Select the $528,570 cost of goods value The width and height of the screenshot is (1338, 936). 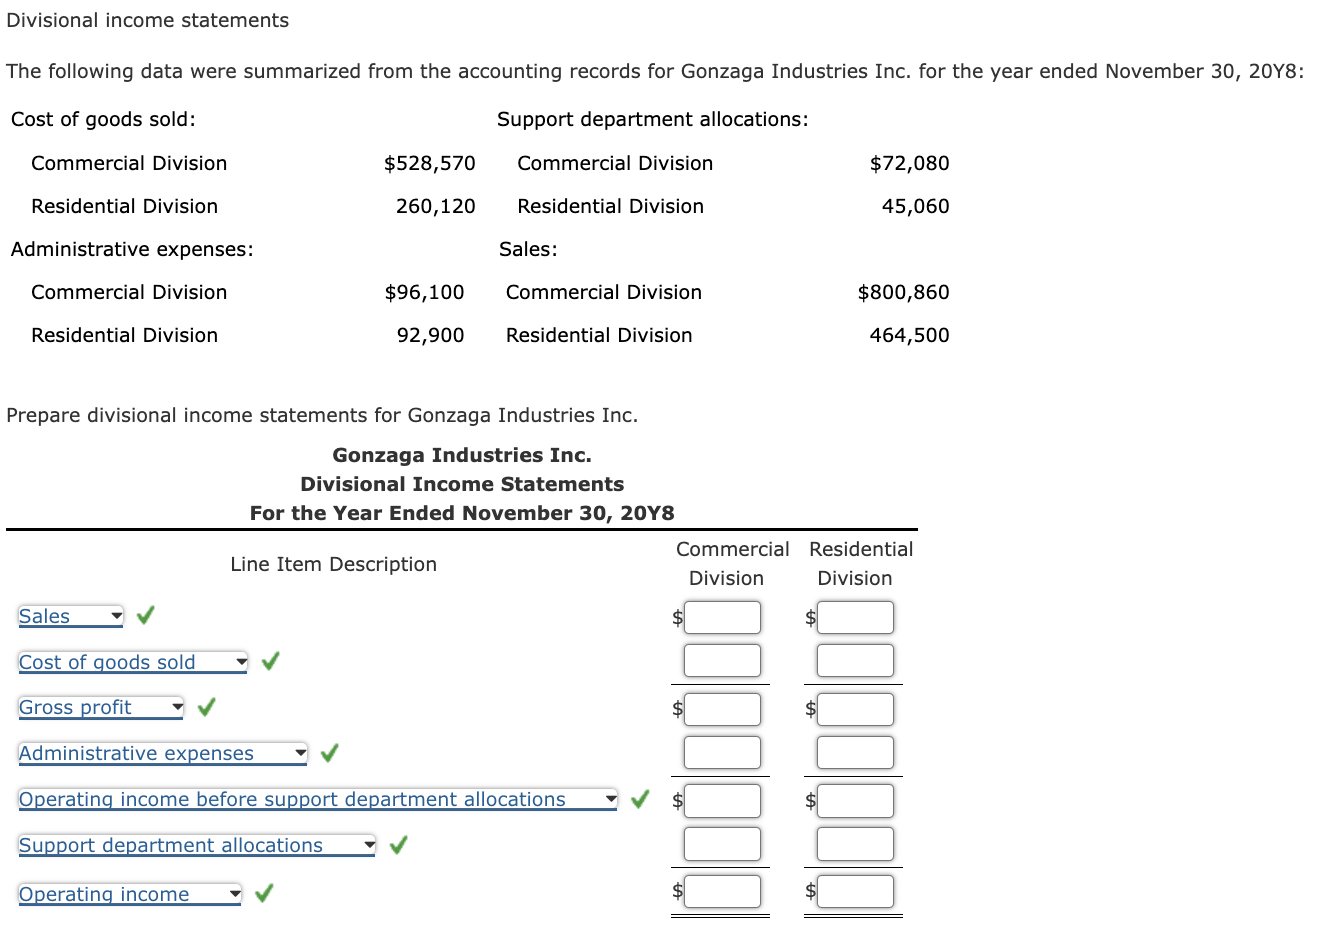(x=430, y=163)
